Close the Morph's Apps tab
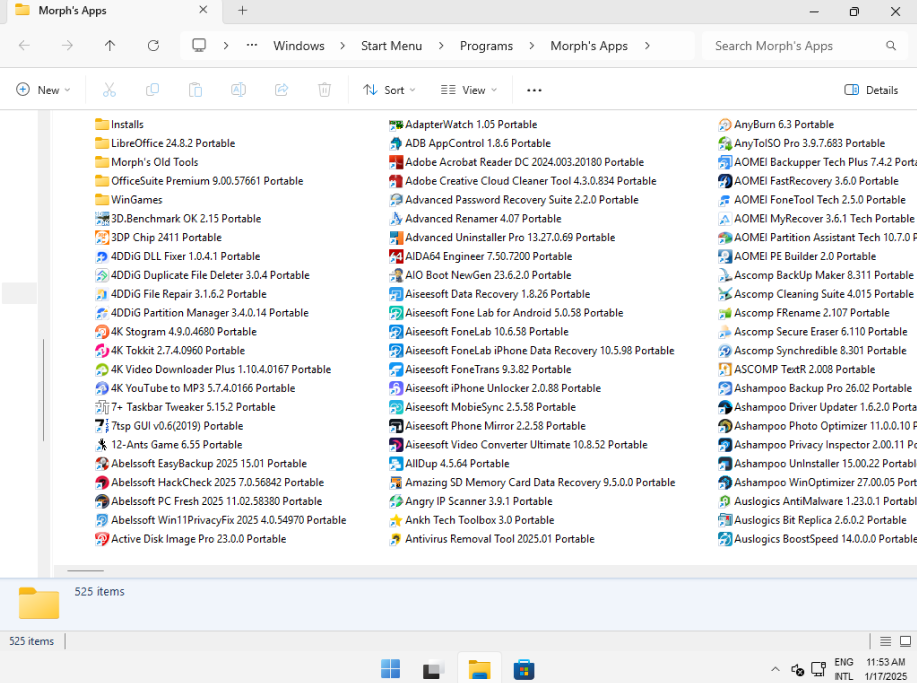 coord(203,10)
